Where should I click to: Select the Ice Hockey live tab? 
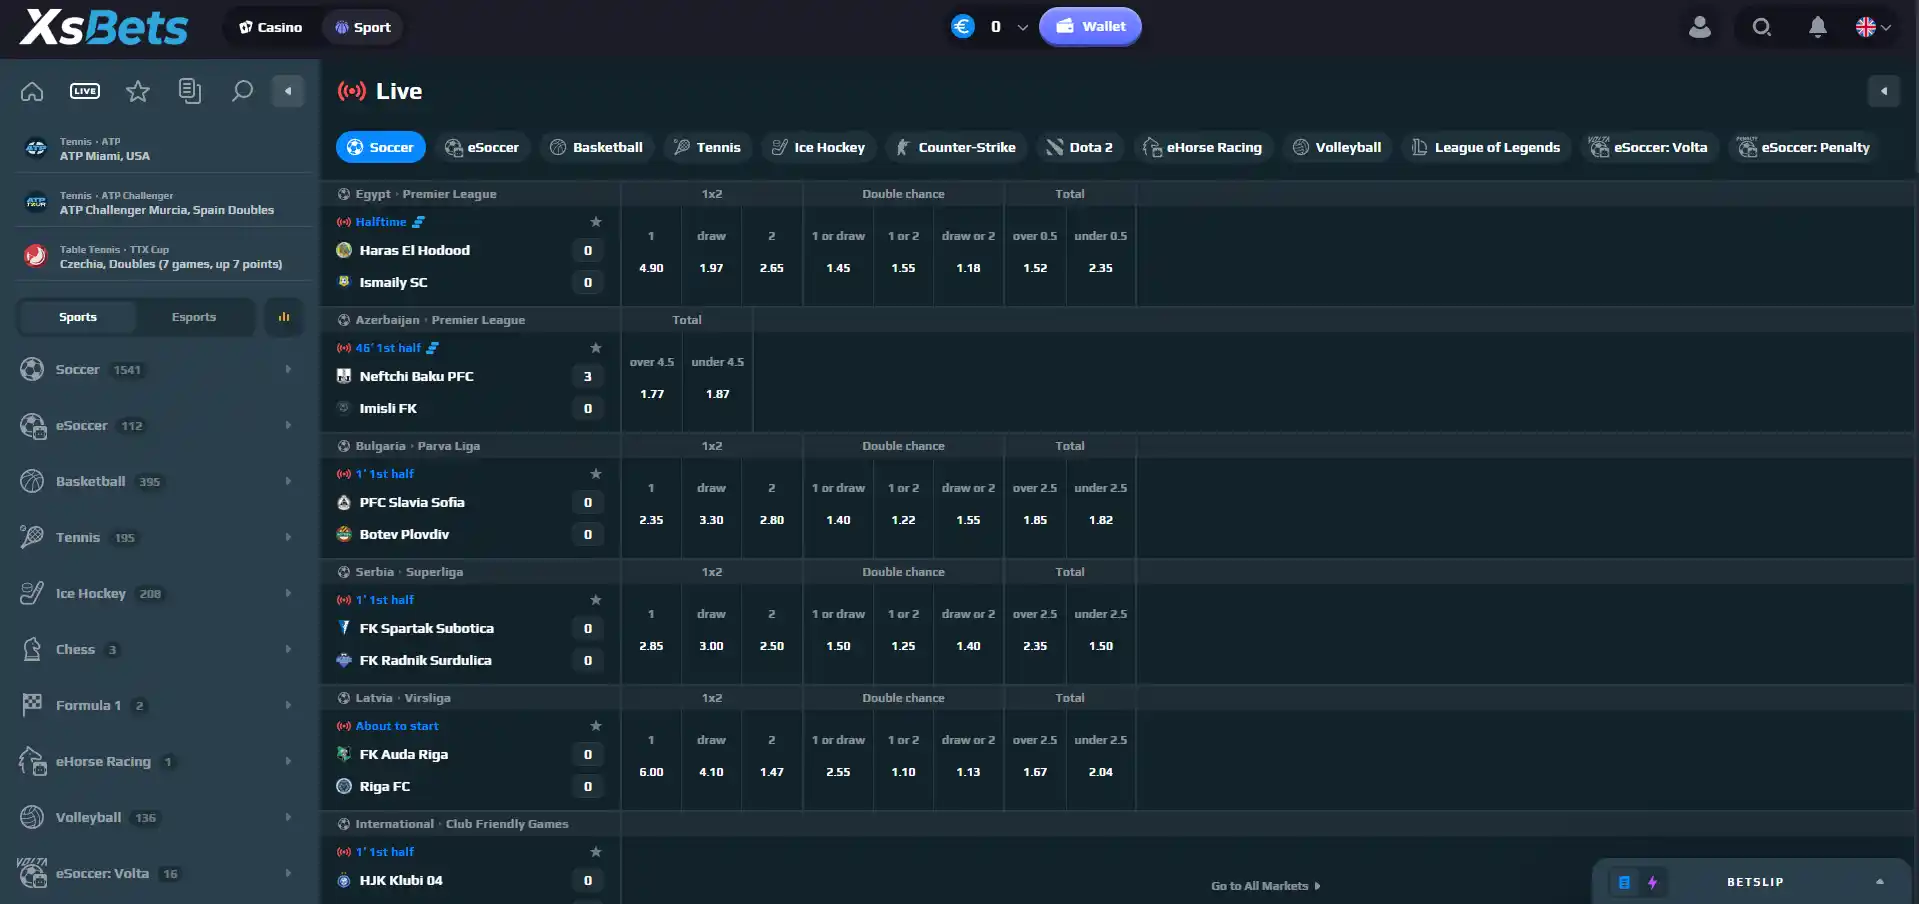819,147
